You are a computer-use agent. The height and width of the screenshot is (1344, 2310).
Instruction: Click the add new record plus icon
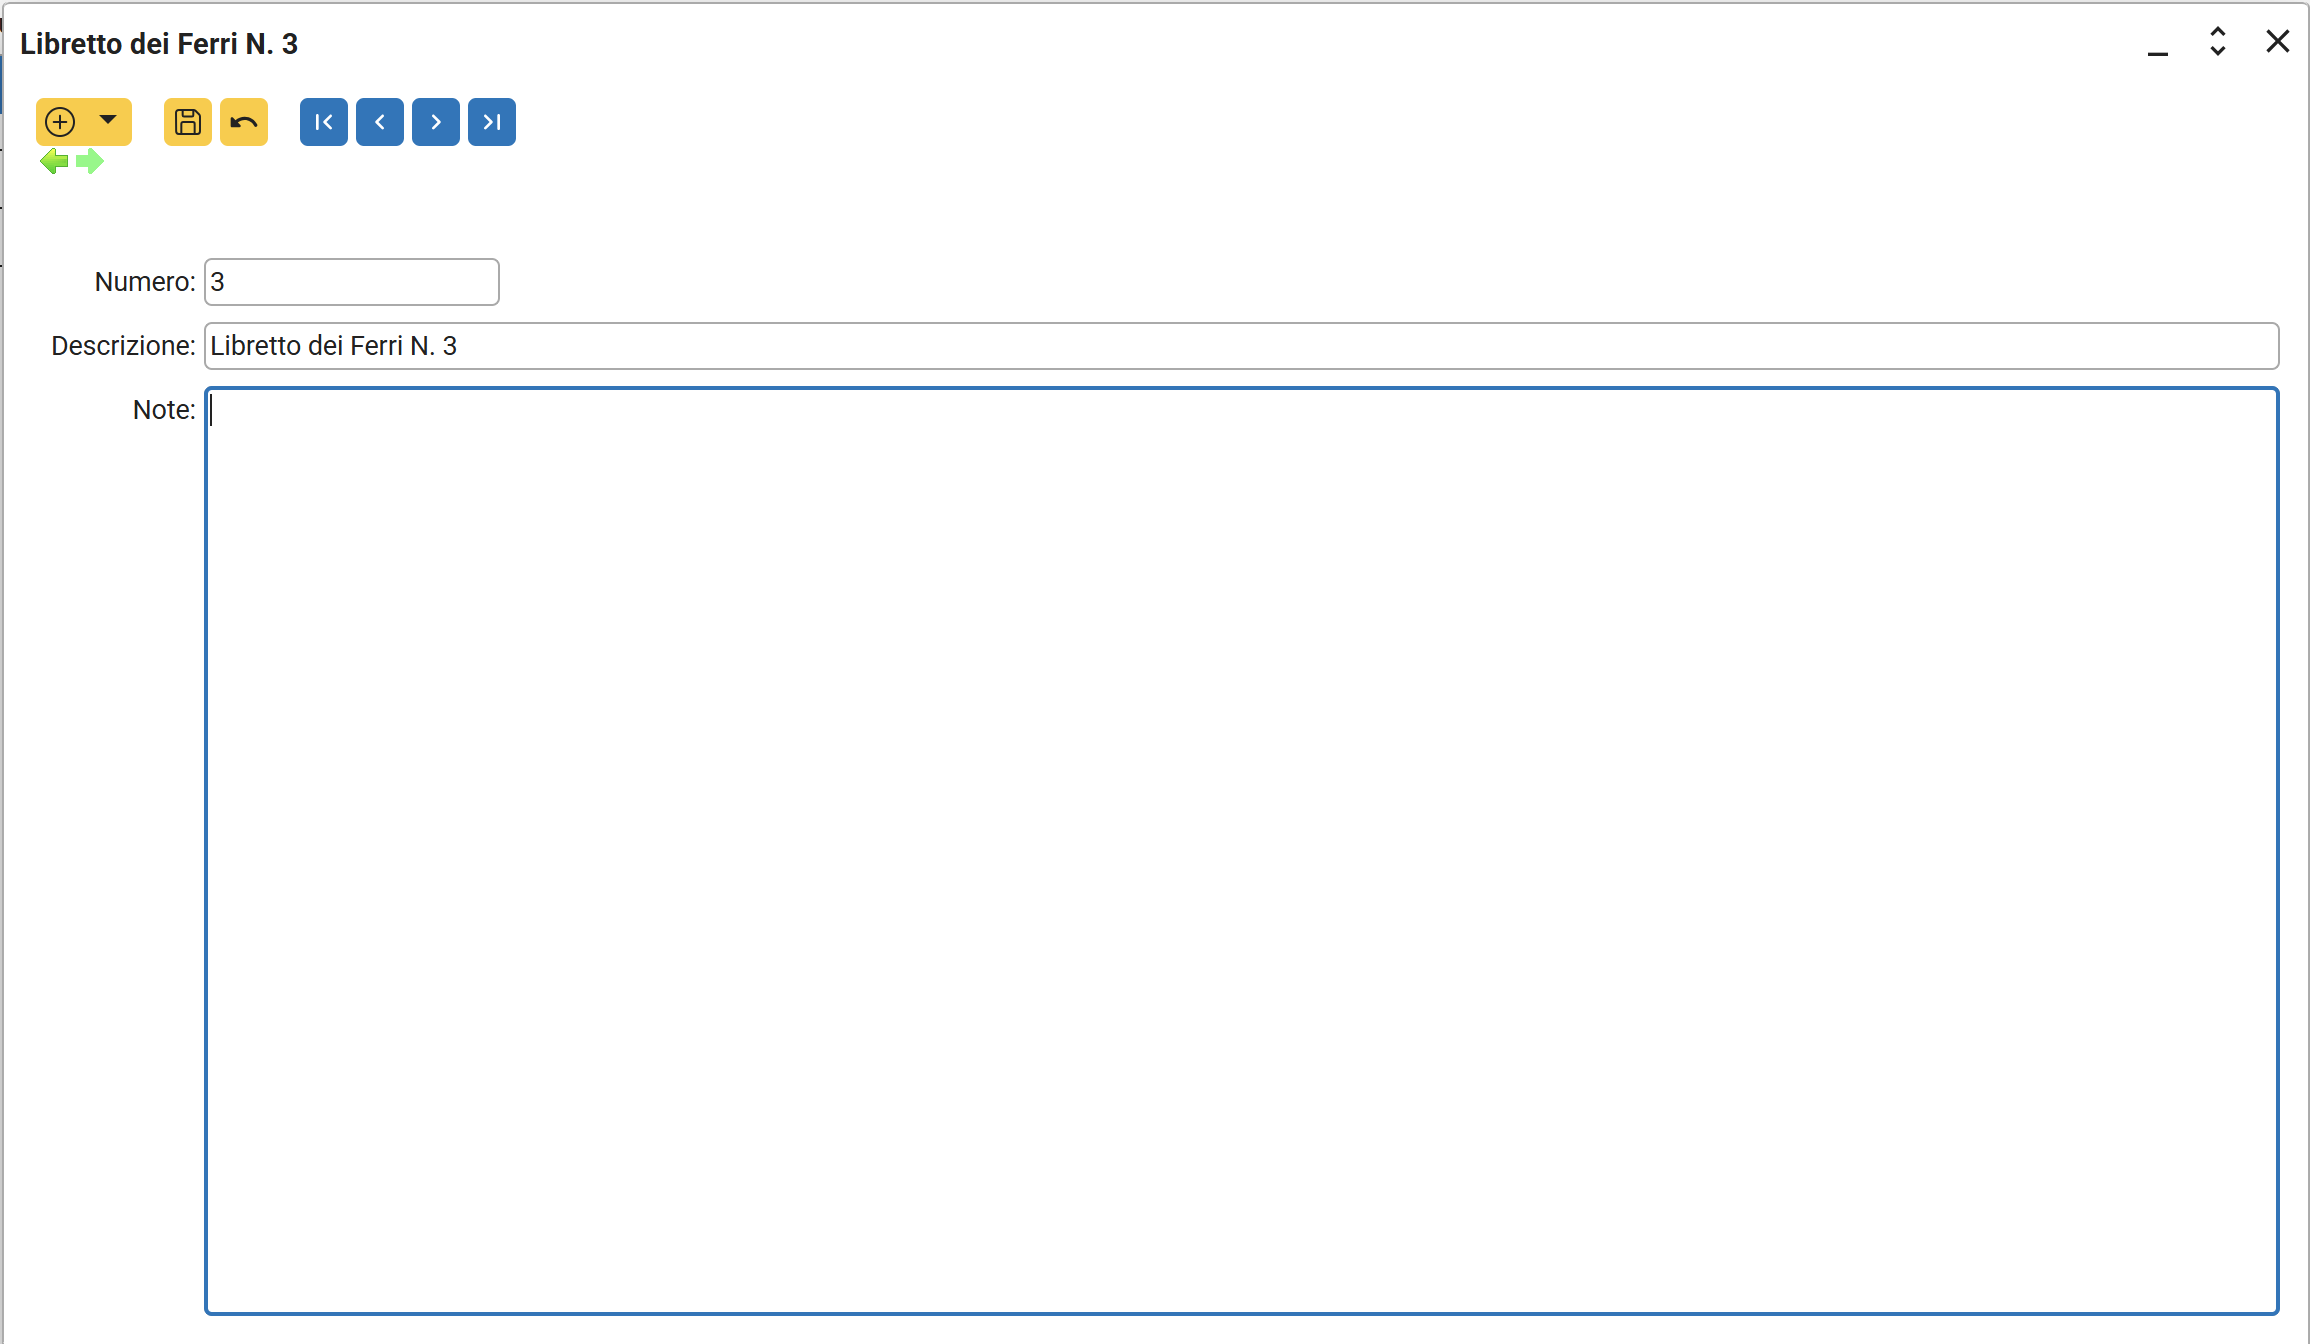coord(60,122)
